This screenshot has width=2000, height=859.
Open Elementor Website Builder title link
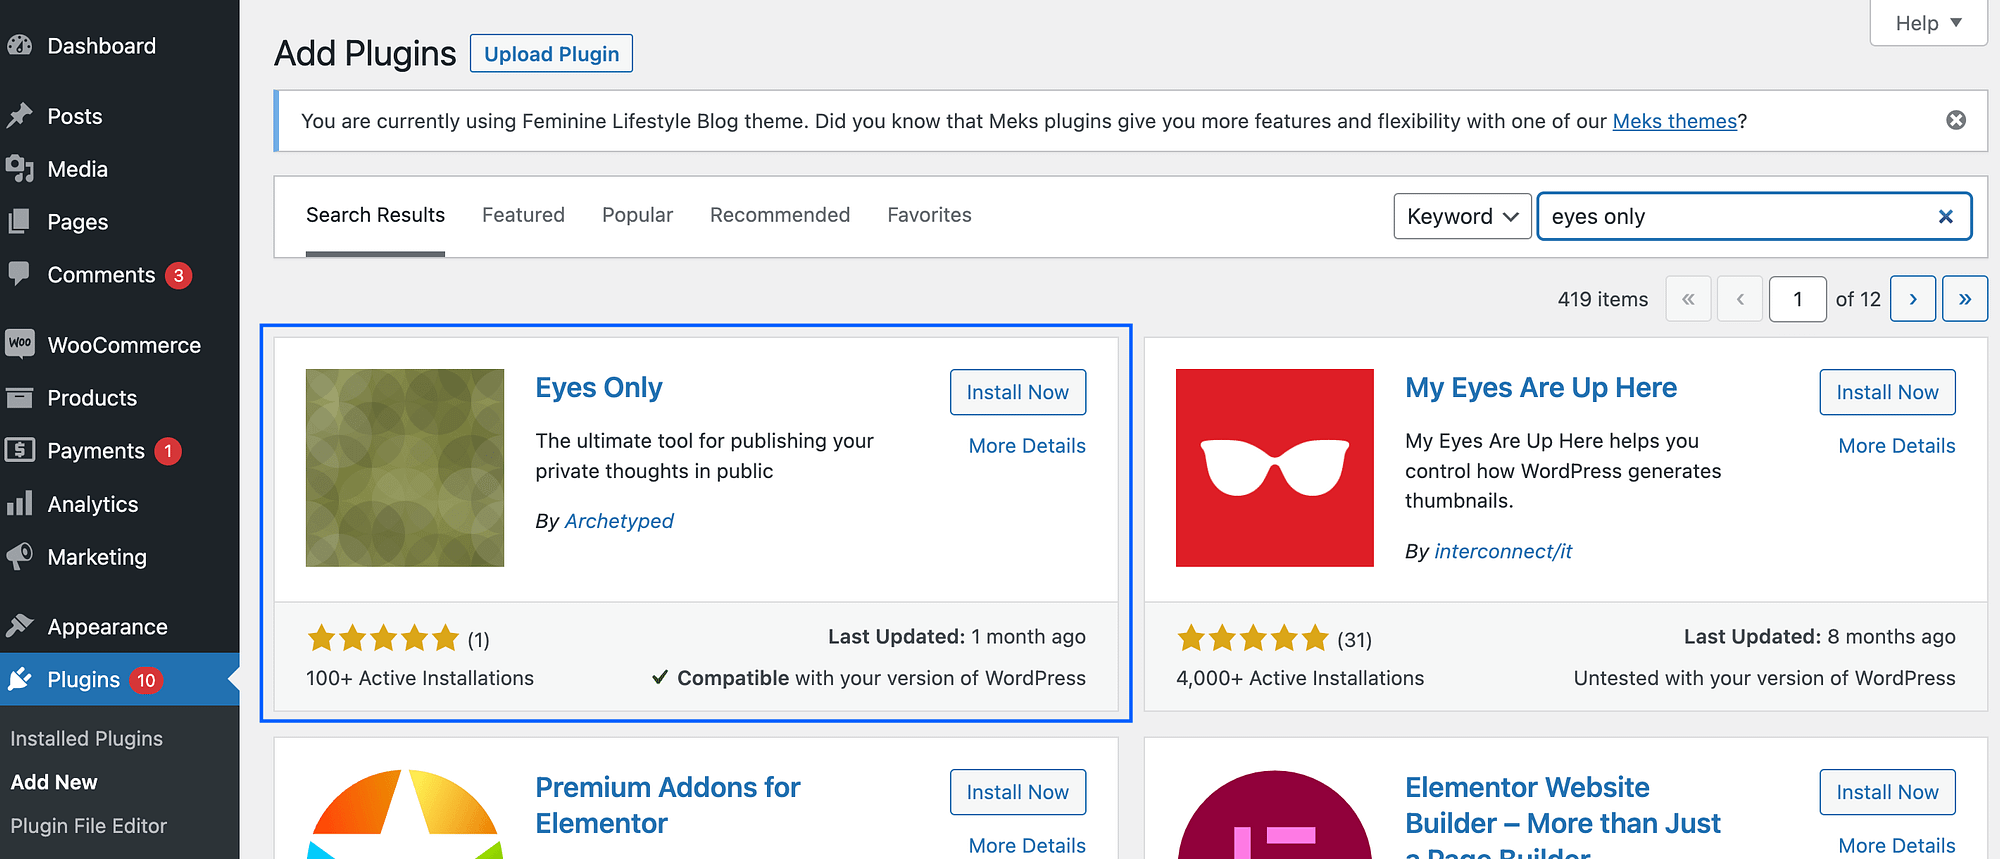point(1563,815)
